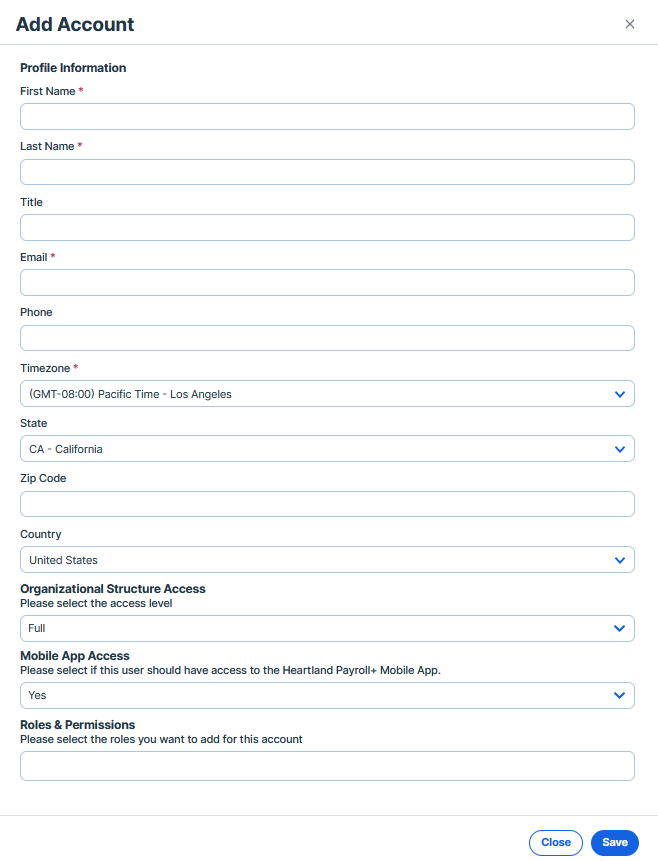Click the Timezone dropdown chevron arrow
The height and width of the screenshot is (861, 658).
(620, 394)
